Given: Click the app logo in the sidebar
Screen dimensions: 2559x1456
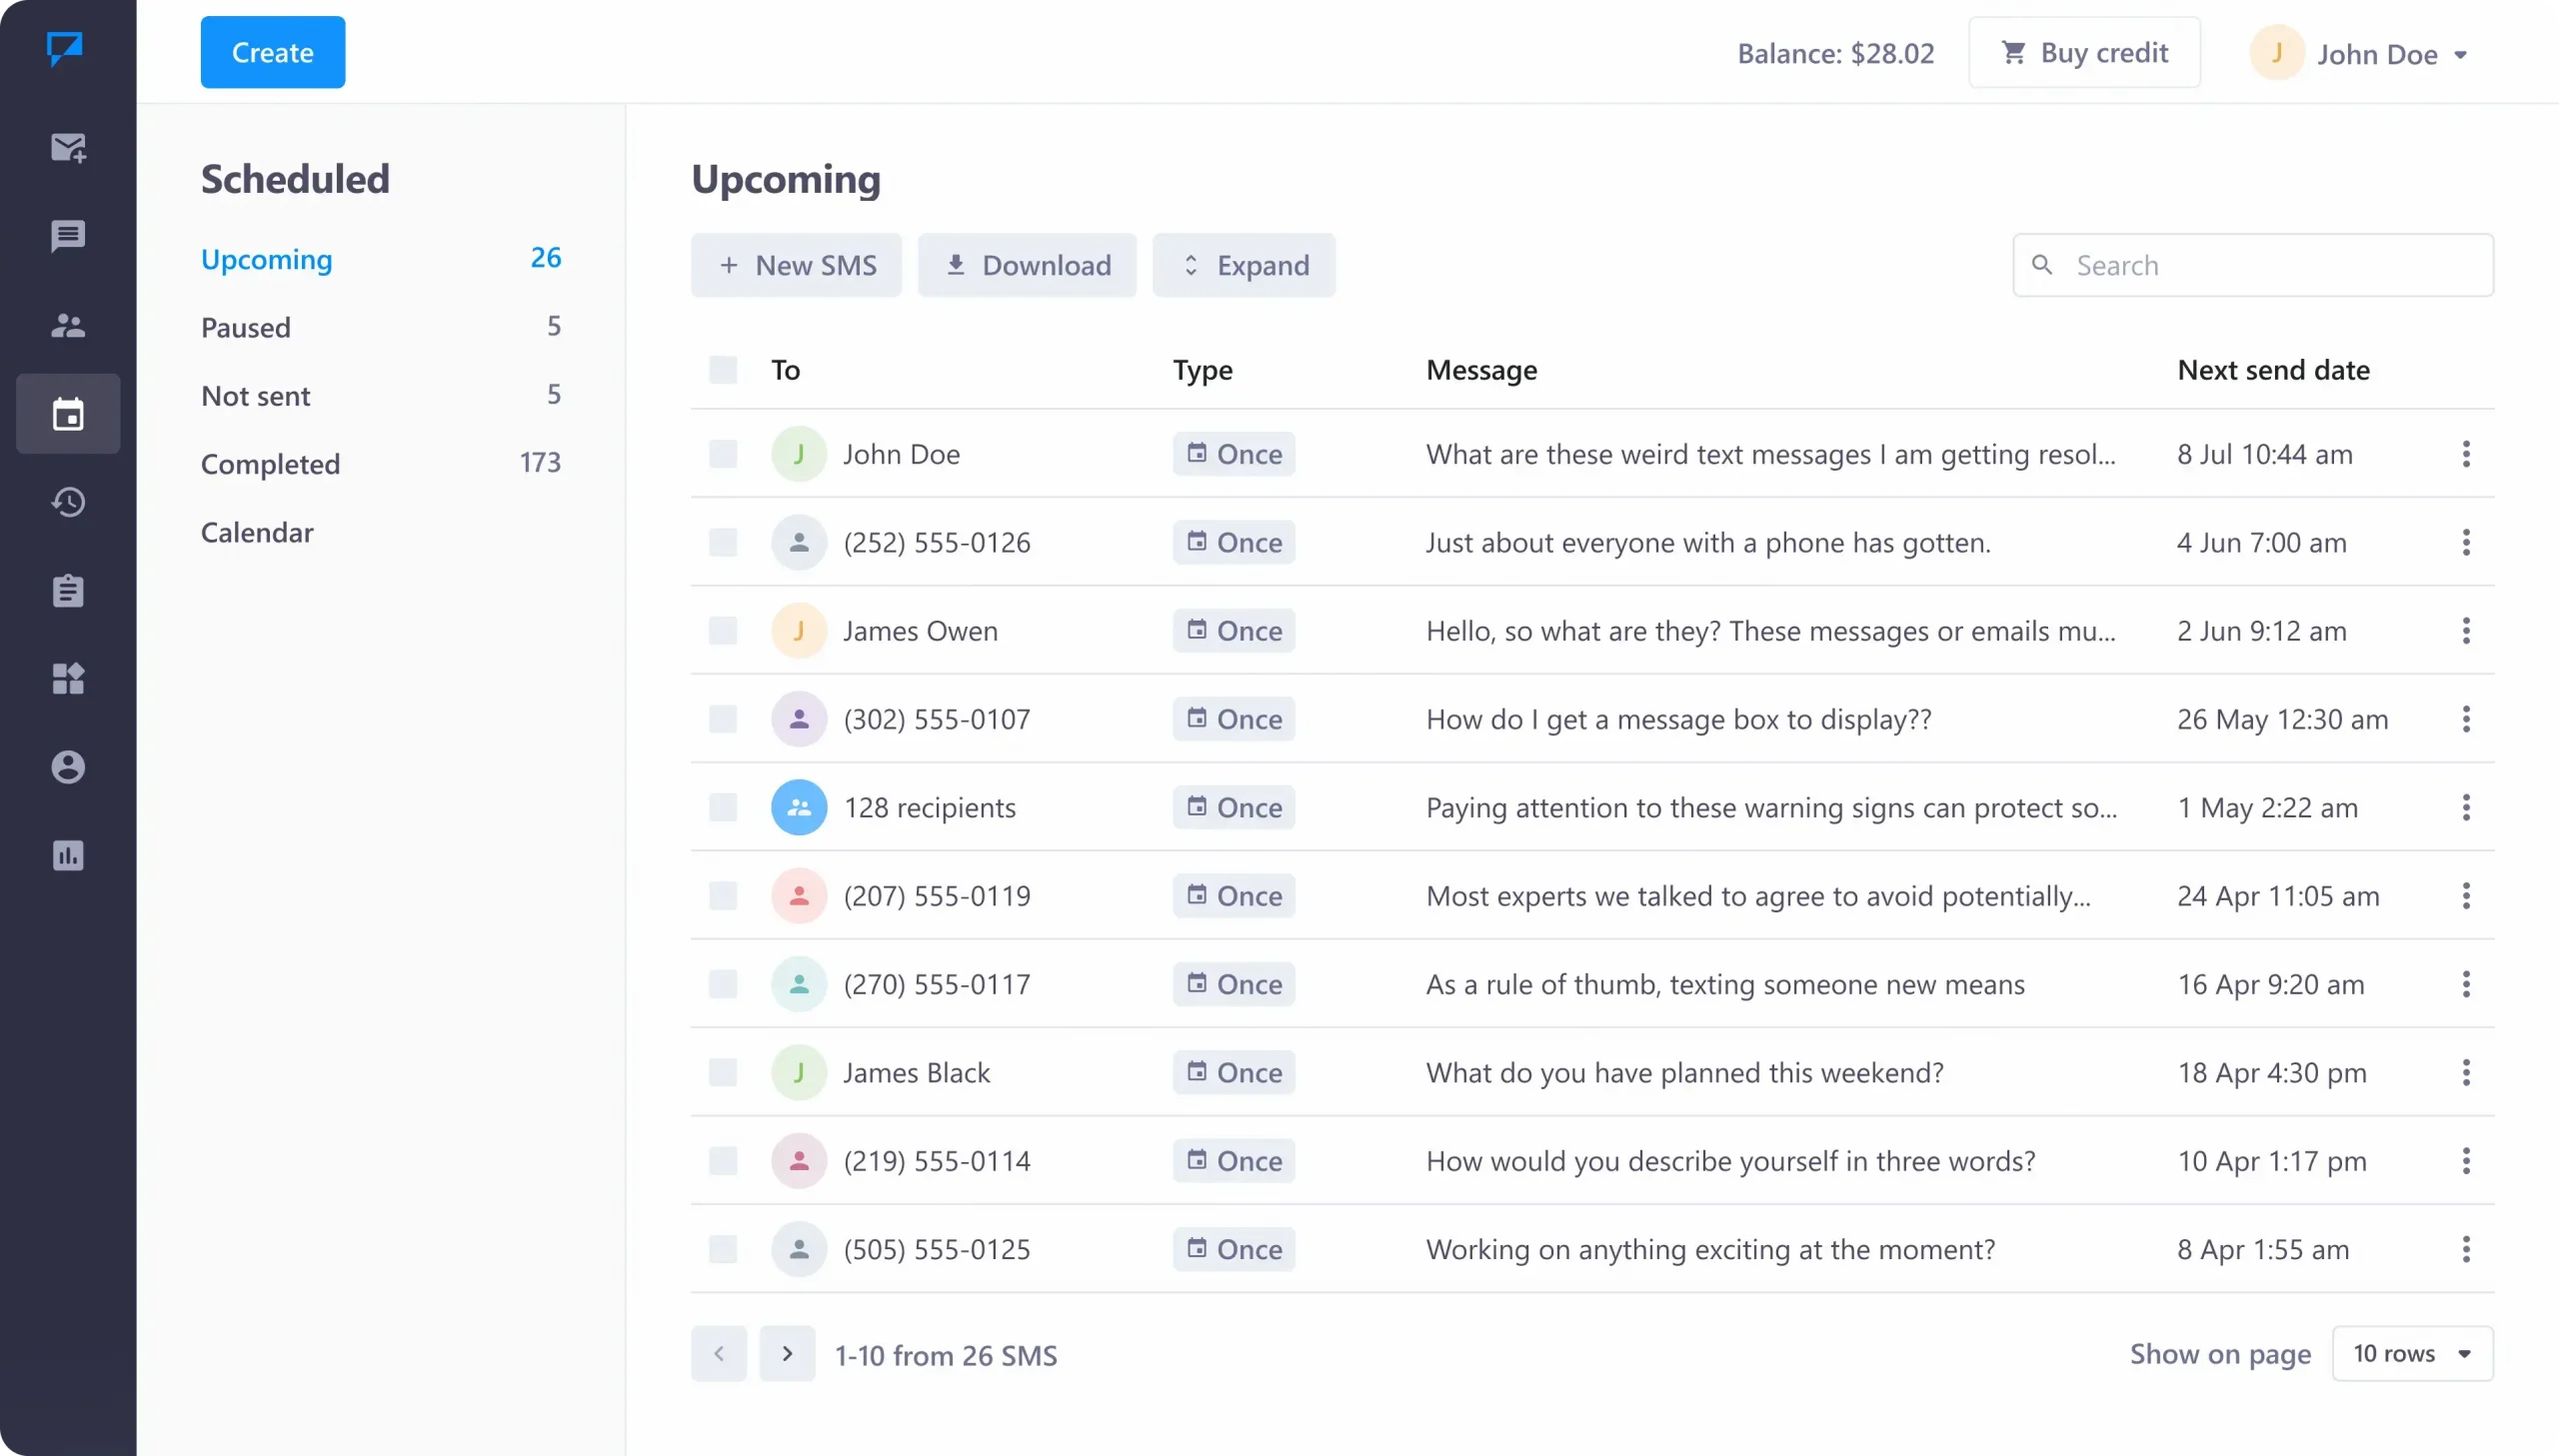Looking at the screenshot, I should tap(65, 48).
